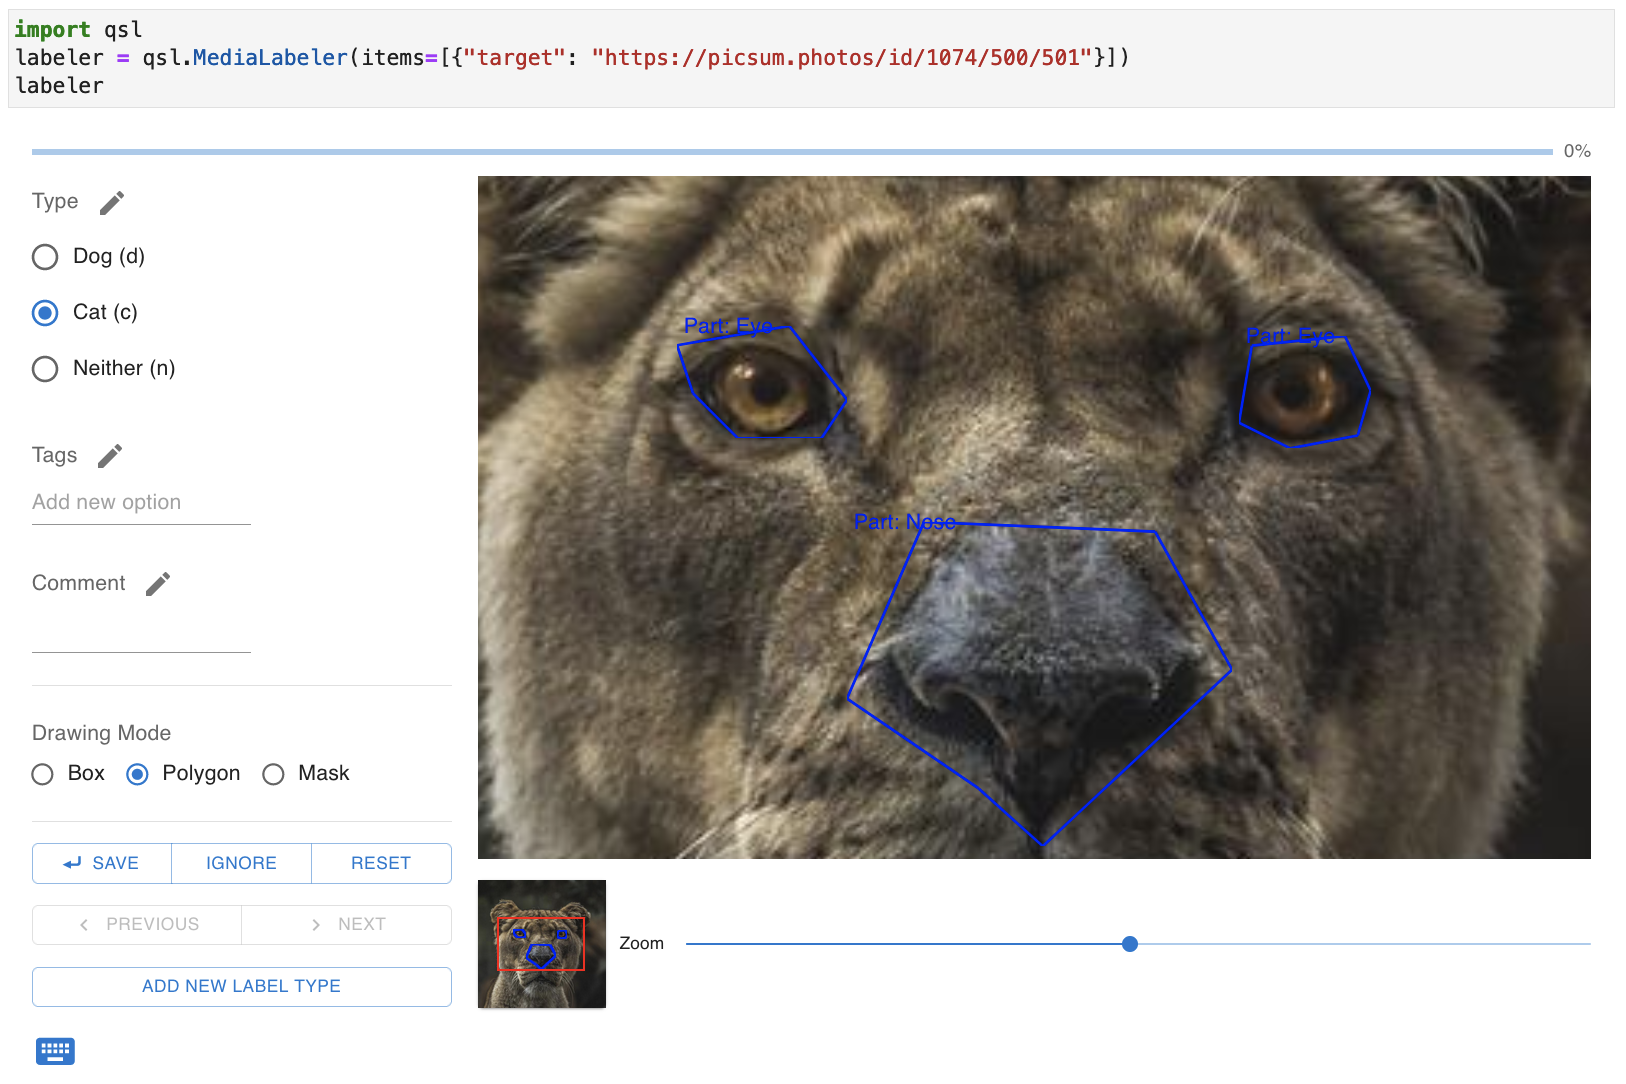1626x1084 pixels.
Task: Choose Mask drawing mode
Action: point(273,774)
